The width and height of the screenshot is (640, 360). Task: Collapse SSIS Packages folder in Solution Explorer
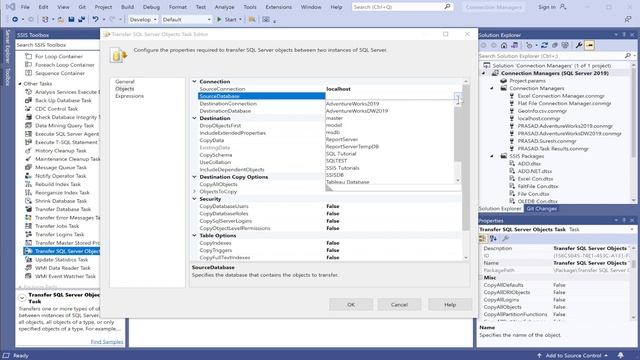[x=492, y=156]
